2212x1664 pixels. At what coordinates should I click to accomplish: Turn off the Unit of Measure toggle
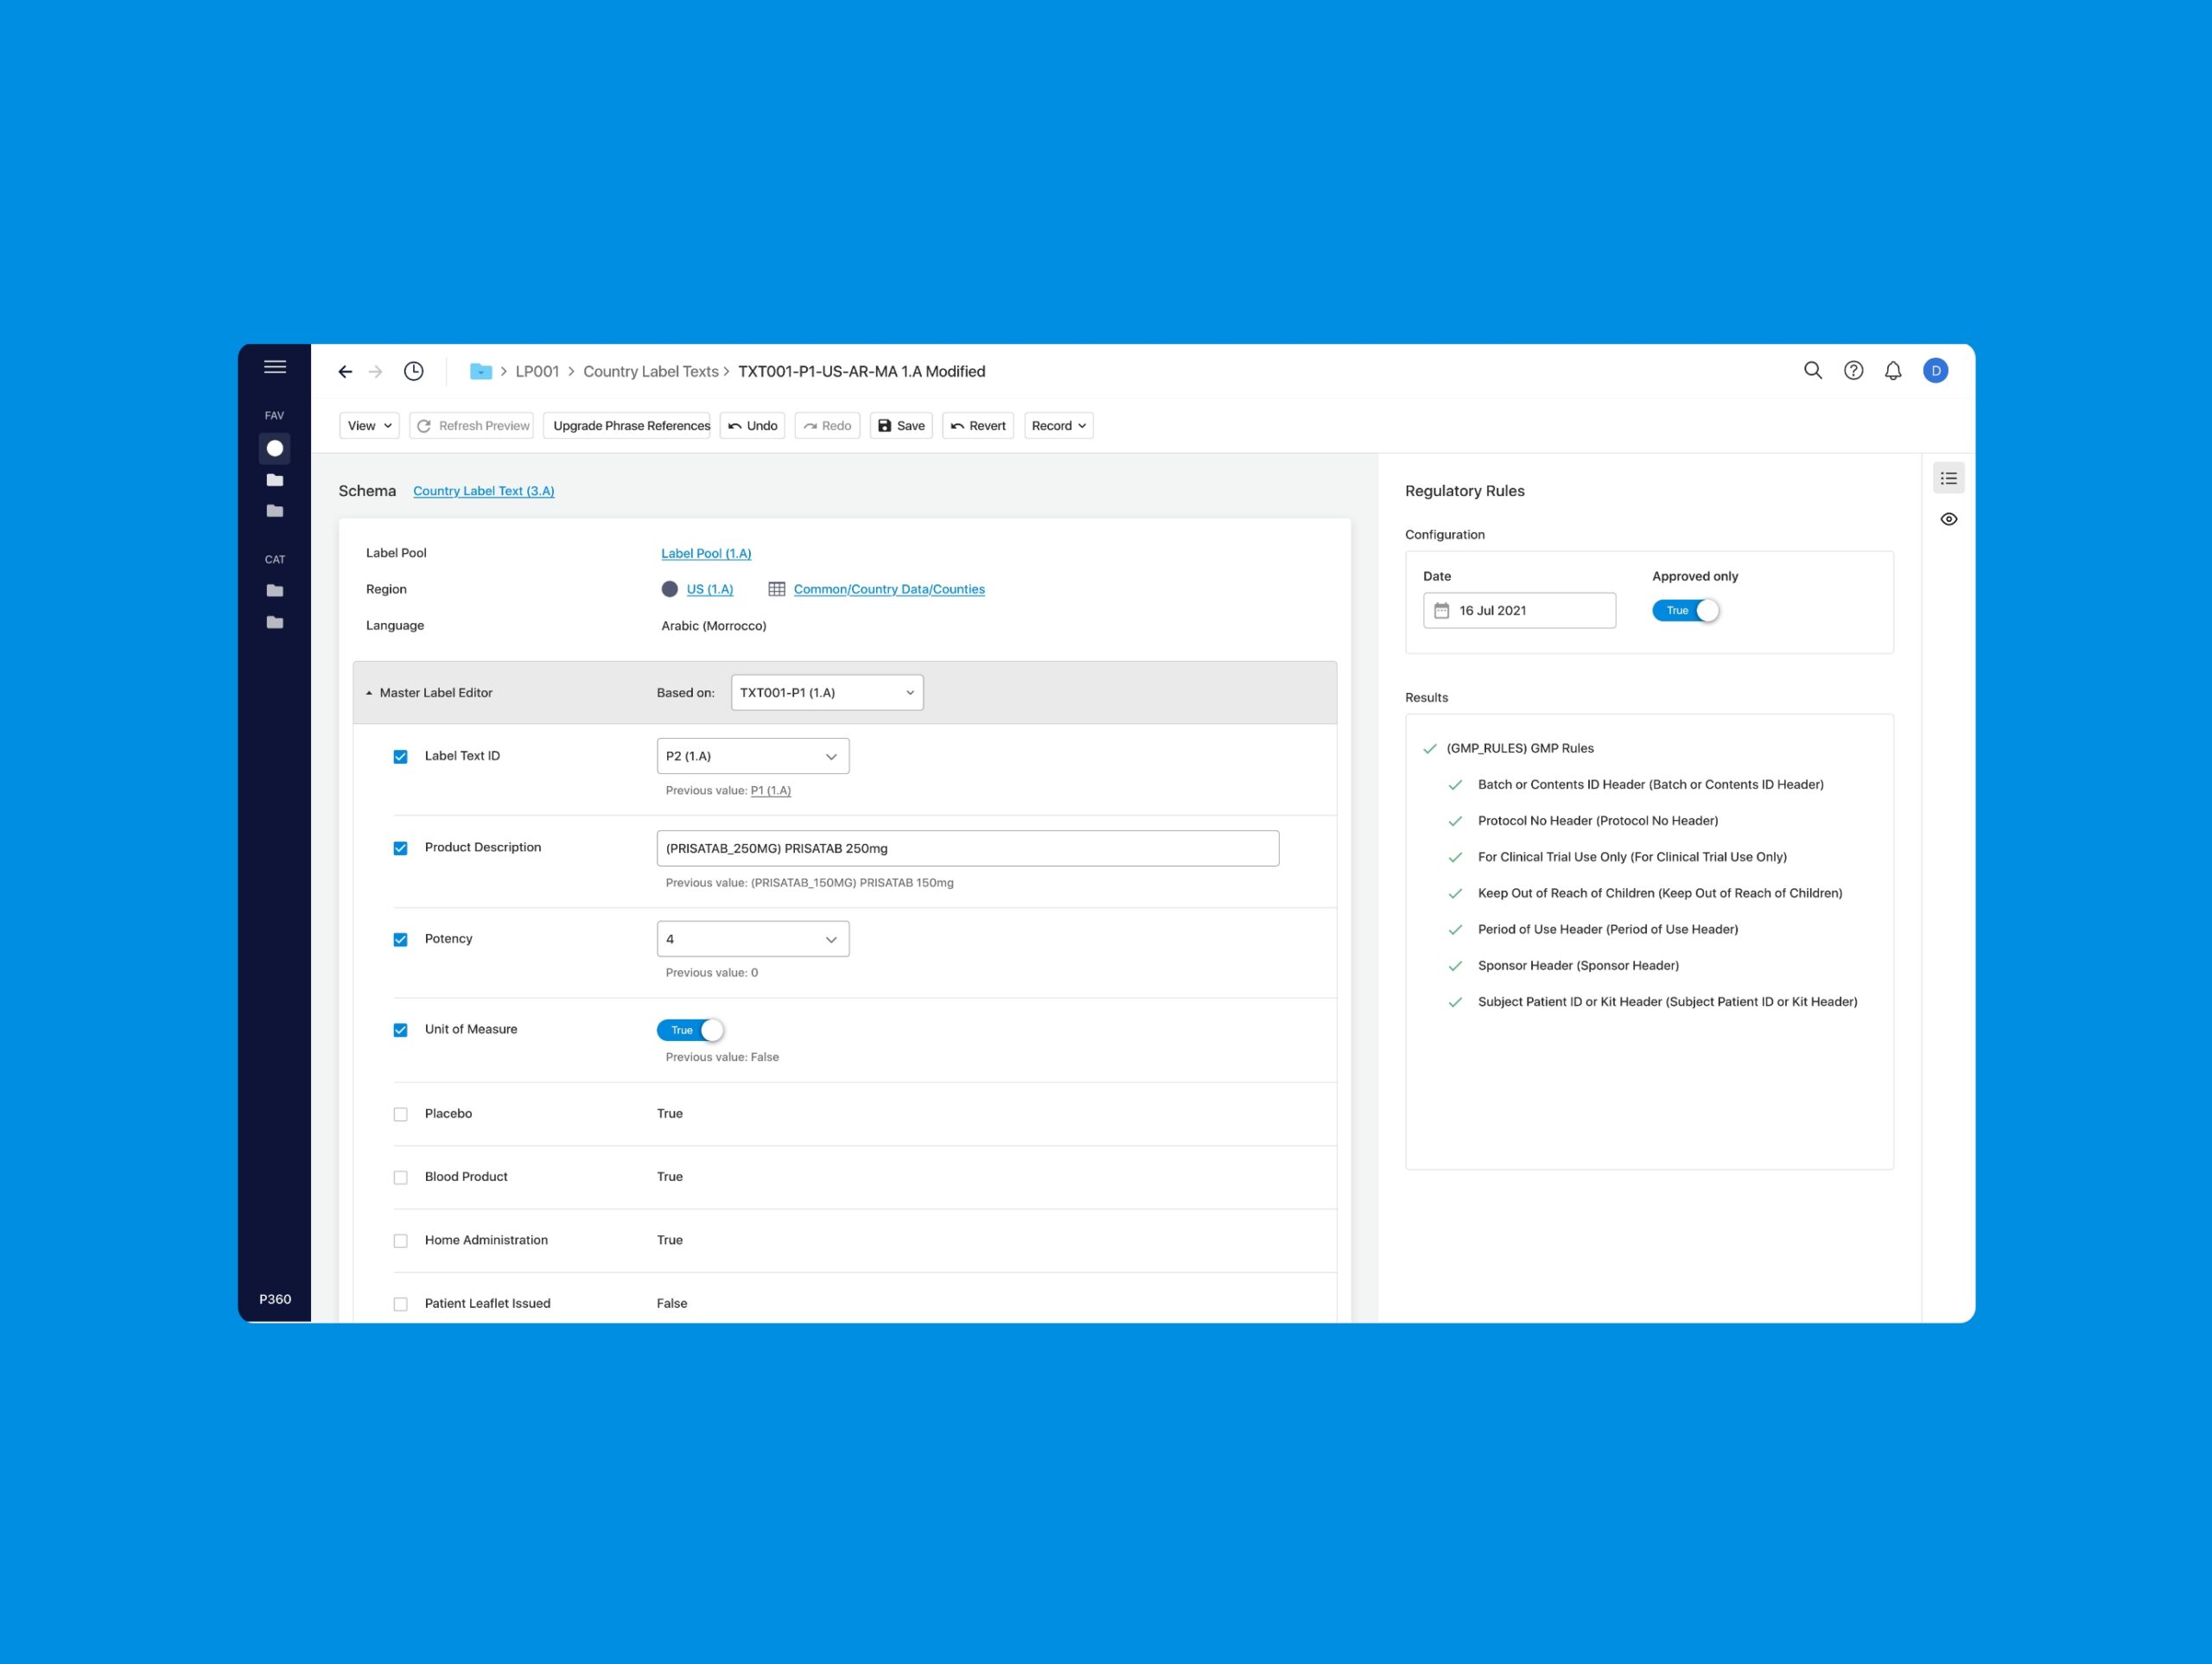coord(690,1030)
